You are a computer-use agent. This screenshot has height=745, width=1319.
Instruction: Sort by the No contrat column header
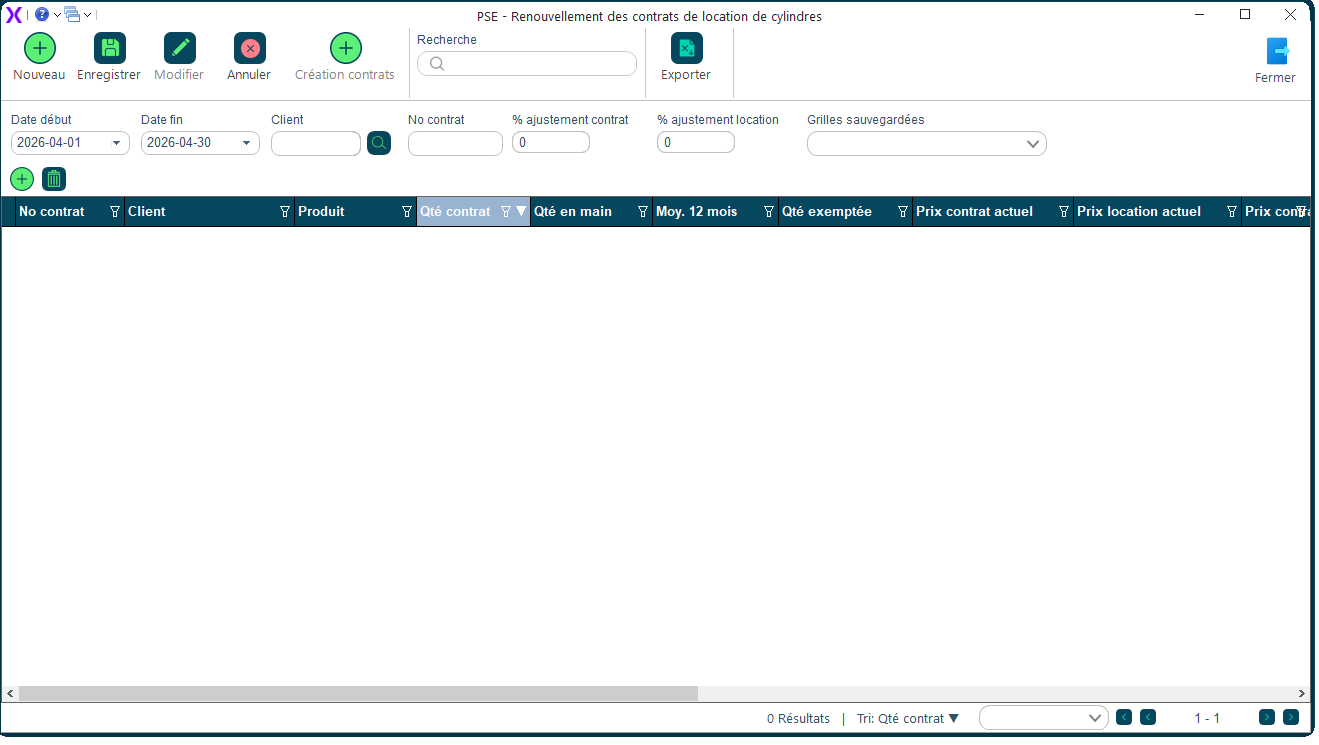coord(52,212)
